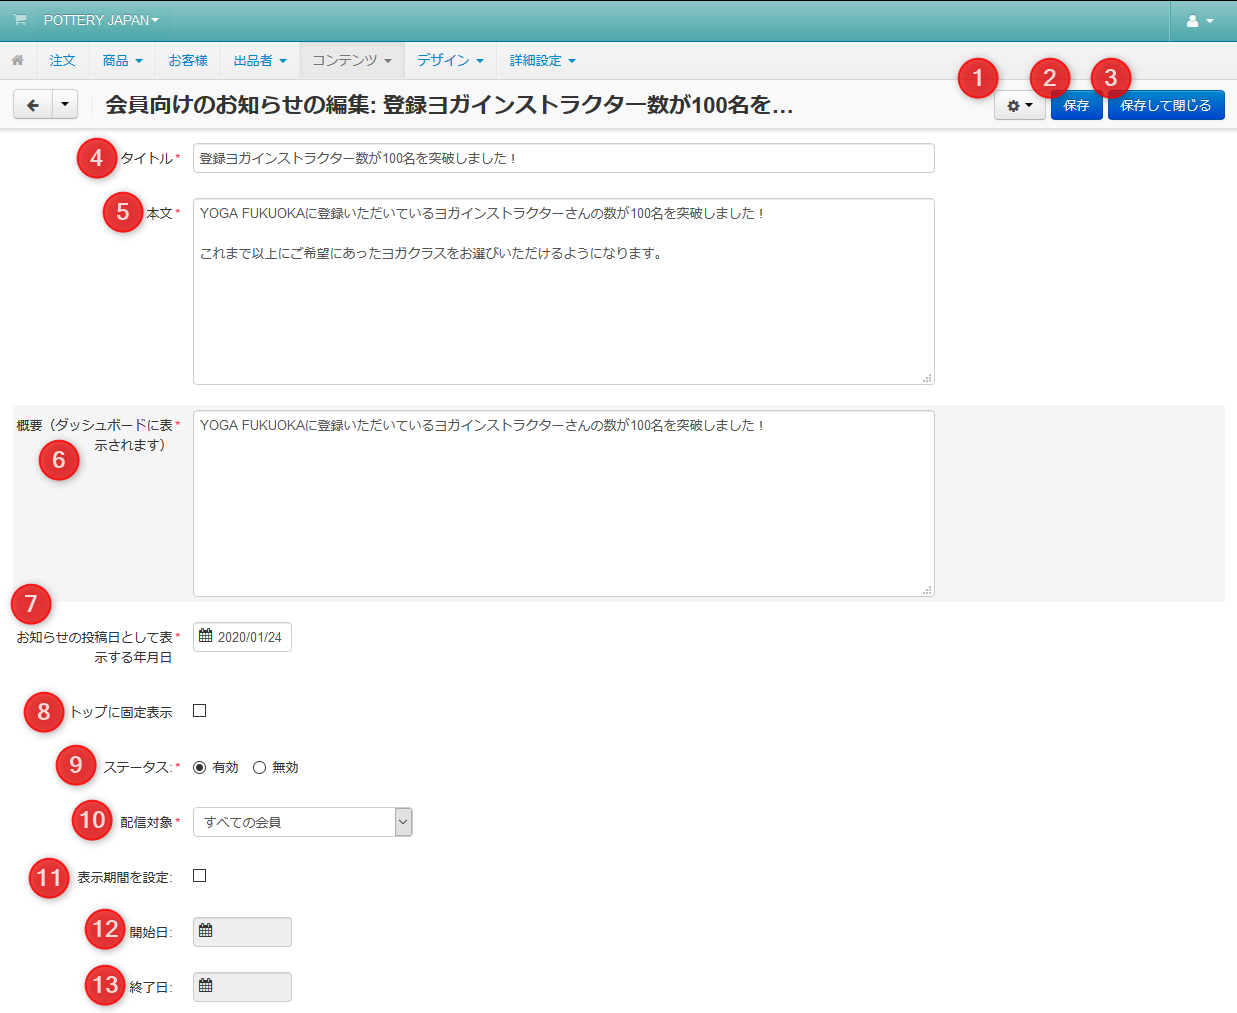Click calendar icon in 終了日 field
The image size is (1237, 1013).
click(x=206, y=986)
